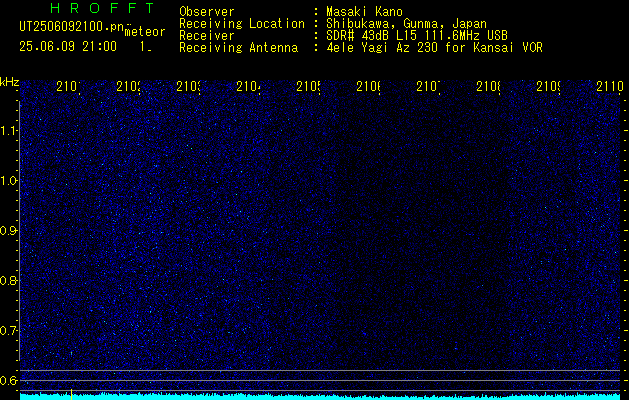
Task: Click the 2110 time axis label
Action: click(610, 87)
